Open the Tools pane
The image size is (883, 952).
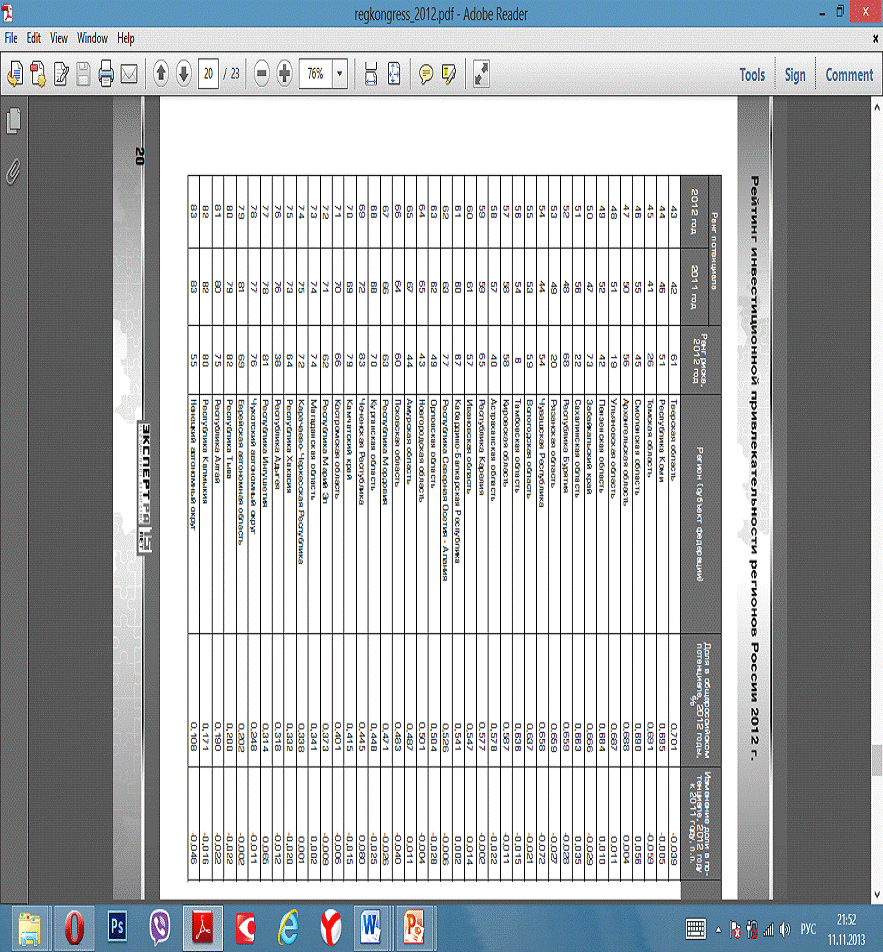point(752,75)
